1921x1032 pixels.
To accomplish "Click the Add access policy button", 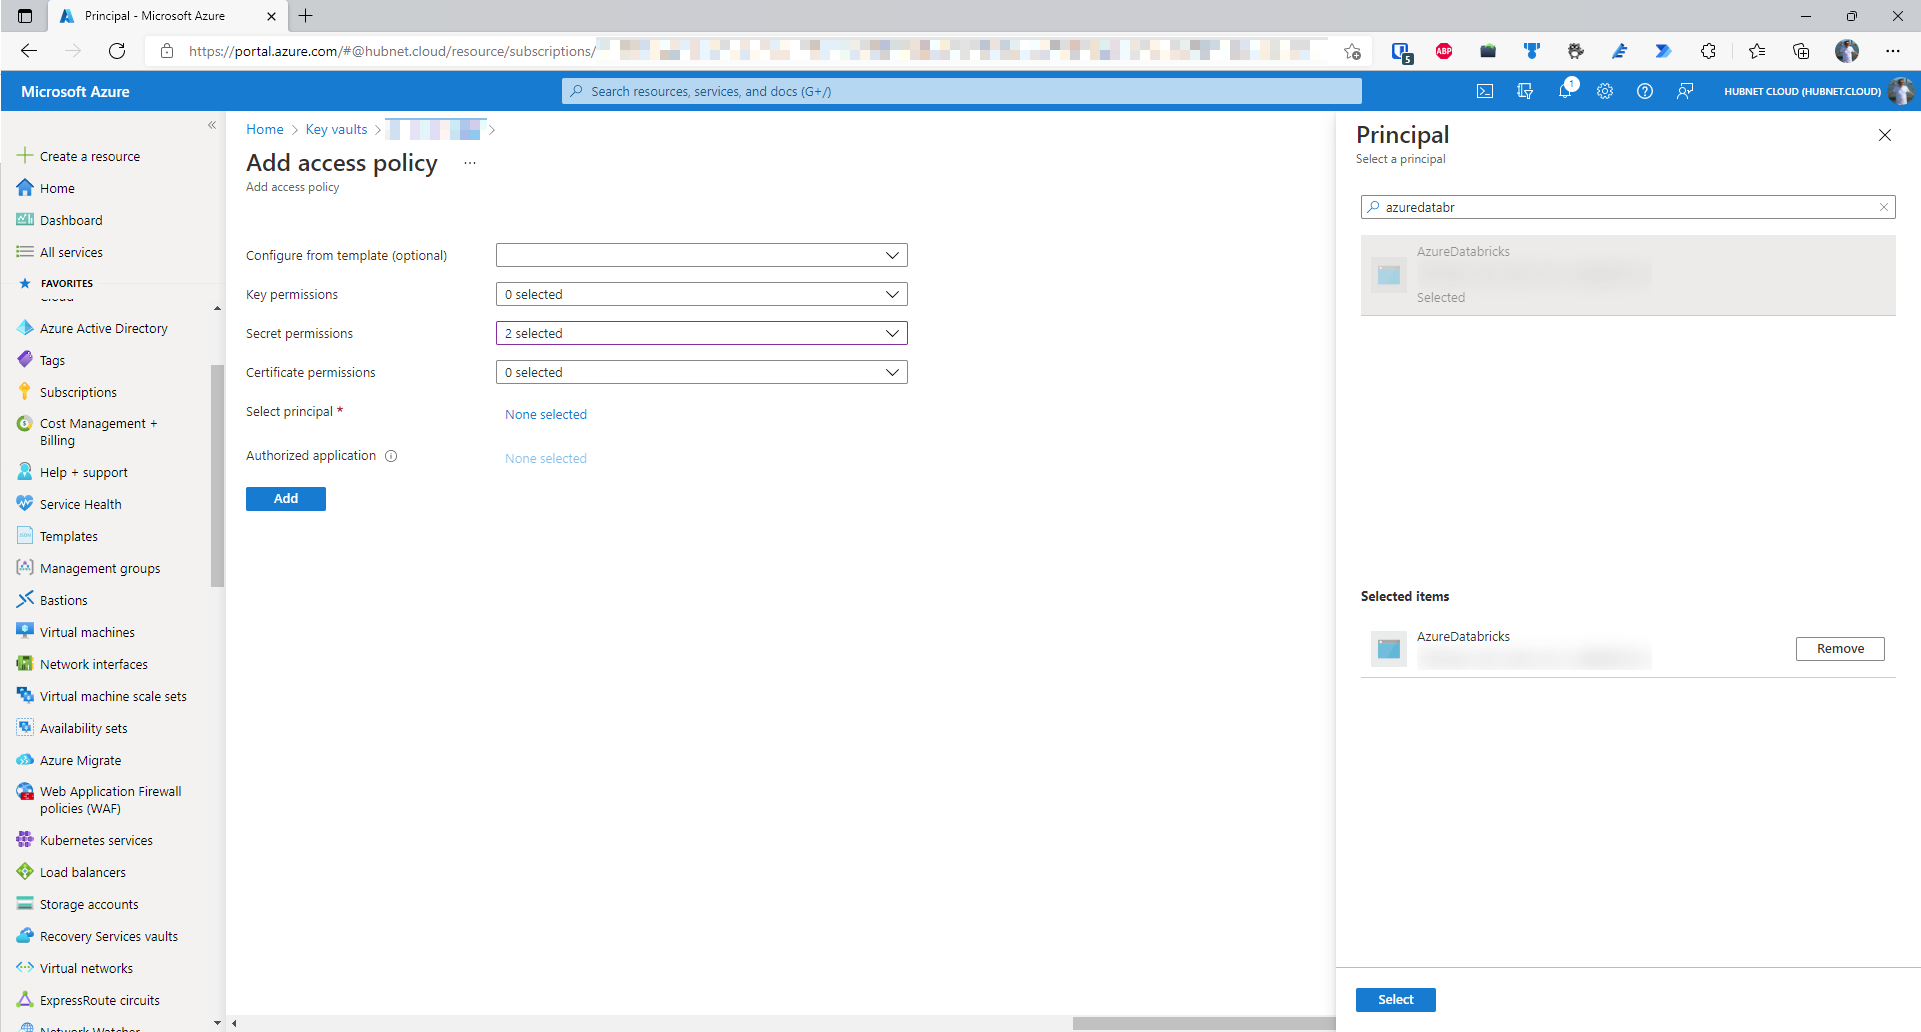I will point(285,498).
